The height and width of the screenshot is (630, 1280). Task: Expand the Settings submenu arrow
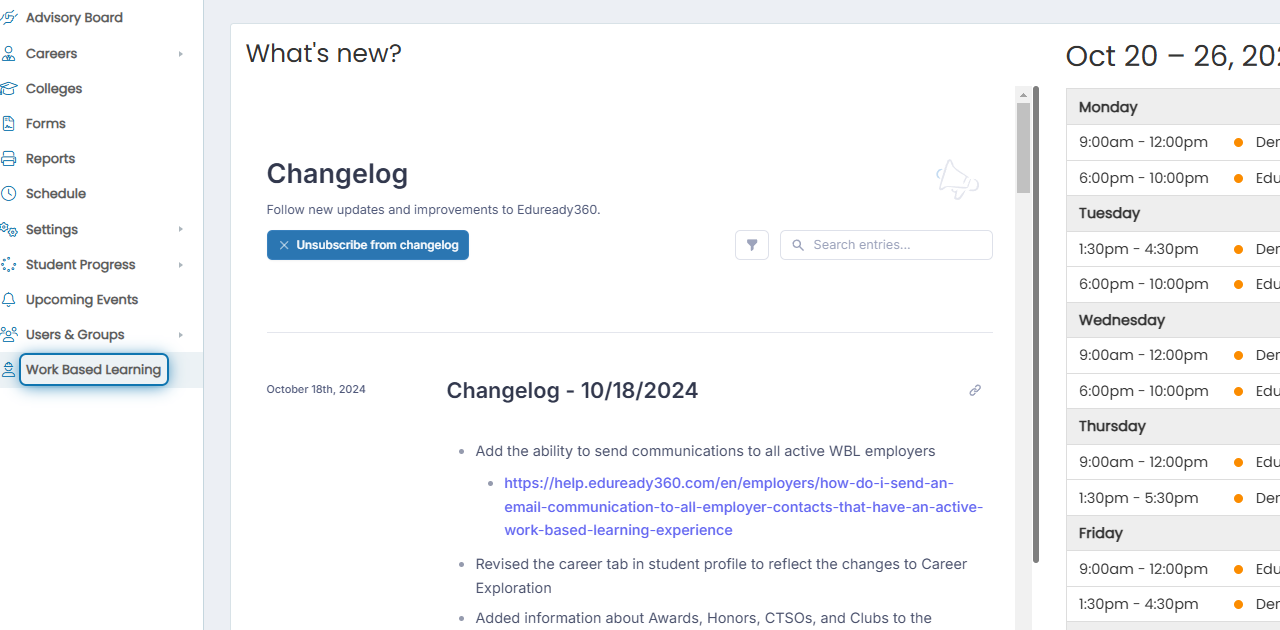coord(181,229)
